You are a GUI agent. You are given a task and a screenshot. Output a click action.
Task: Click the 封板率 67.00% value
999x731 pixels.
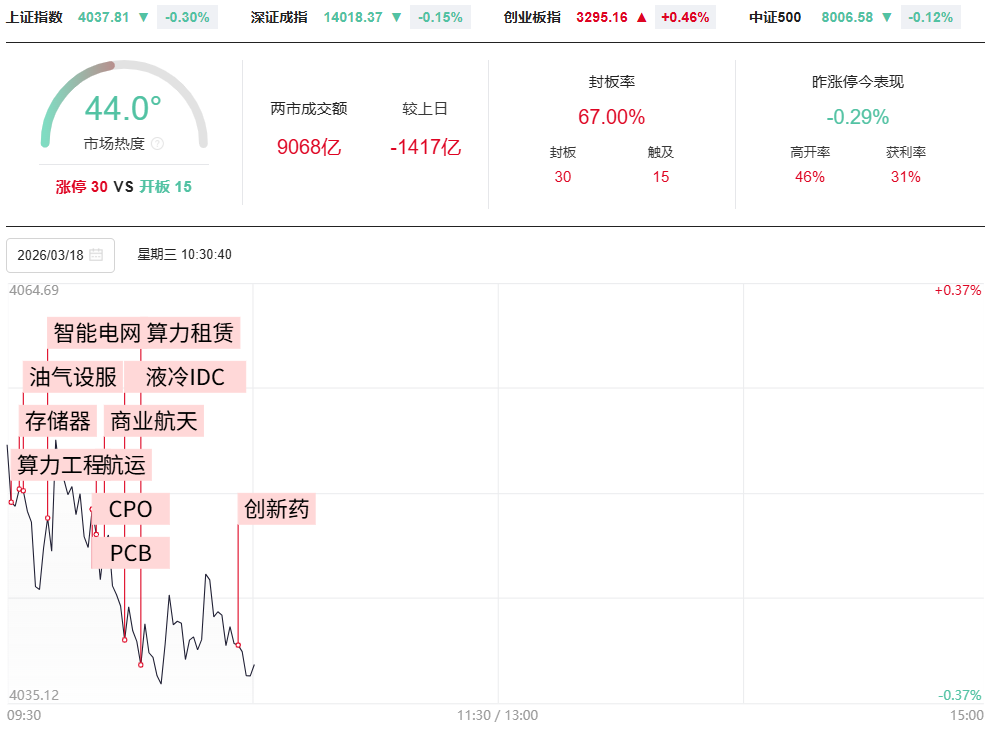(x=611, y=117)
